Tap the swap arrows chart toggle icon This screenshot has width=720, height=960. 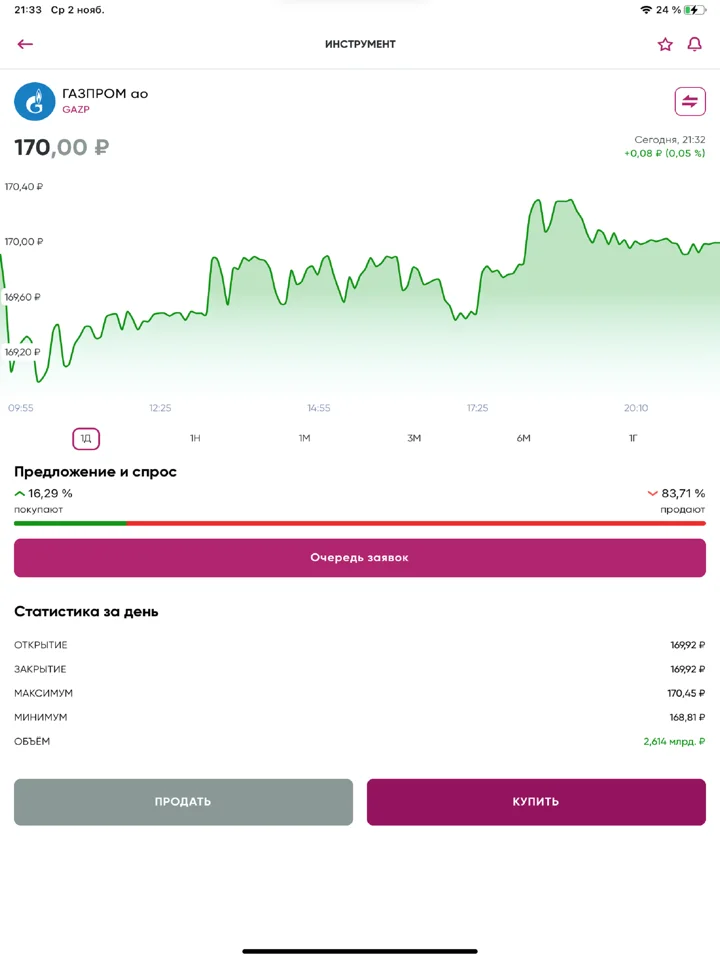[690, 101]
